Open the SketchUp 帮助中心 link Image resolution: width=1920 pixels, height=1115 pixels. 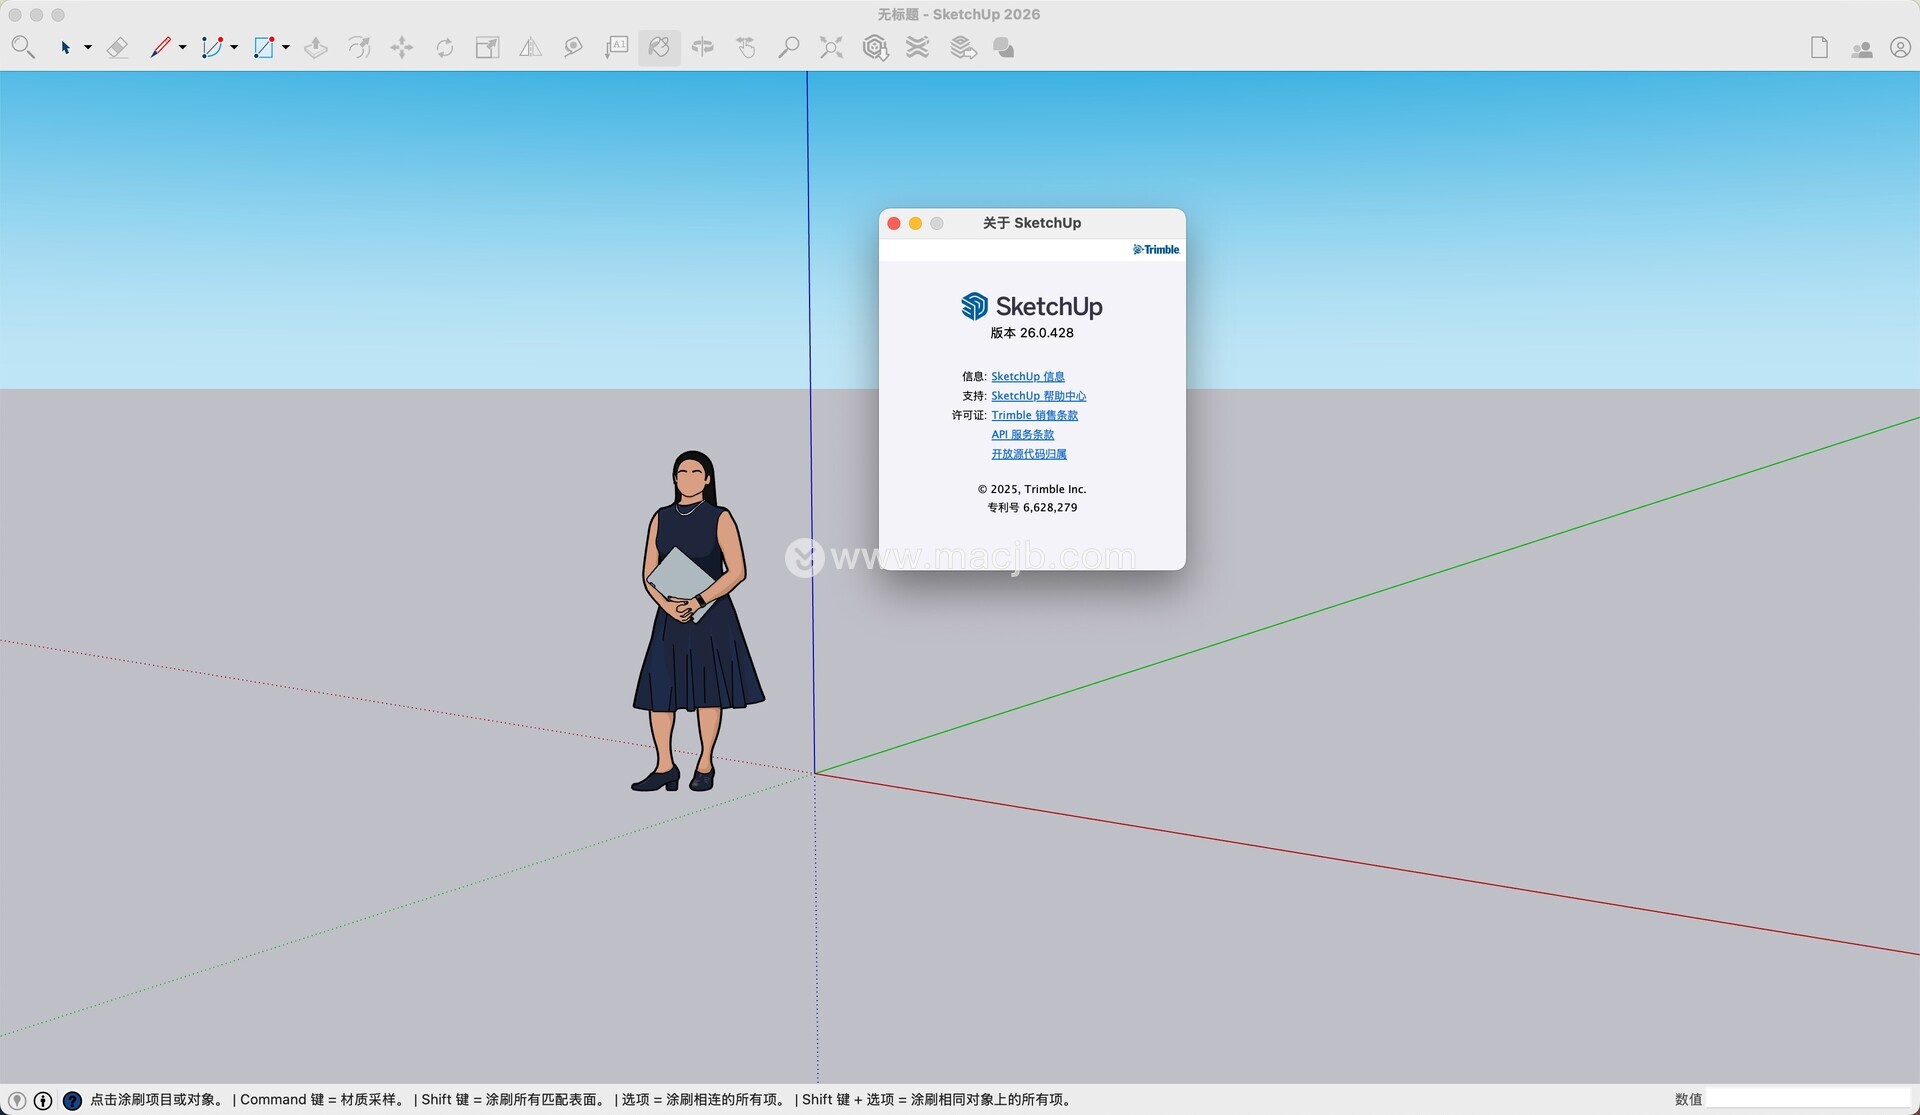coord(1038,396)
